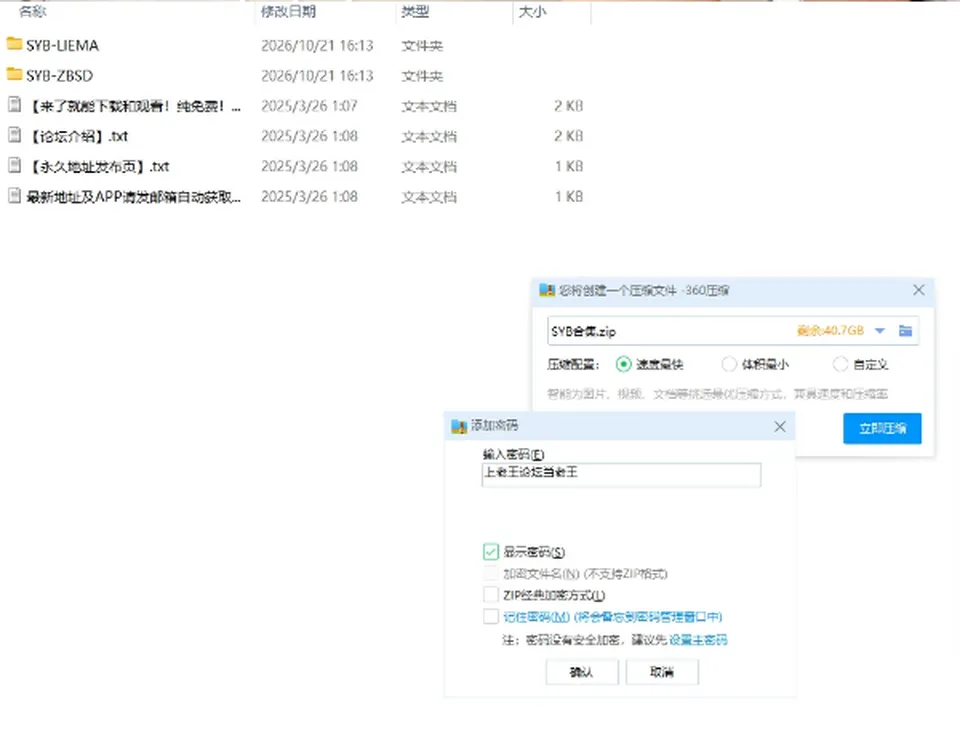
Task: Select the 自定义 compression option
Action: pos(840,364)
